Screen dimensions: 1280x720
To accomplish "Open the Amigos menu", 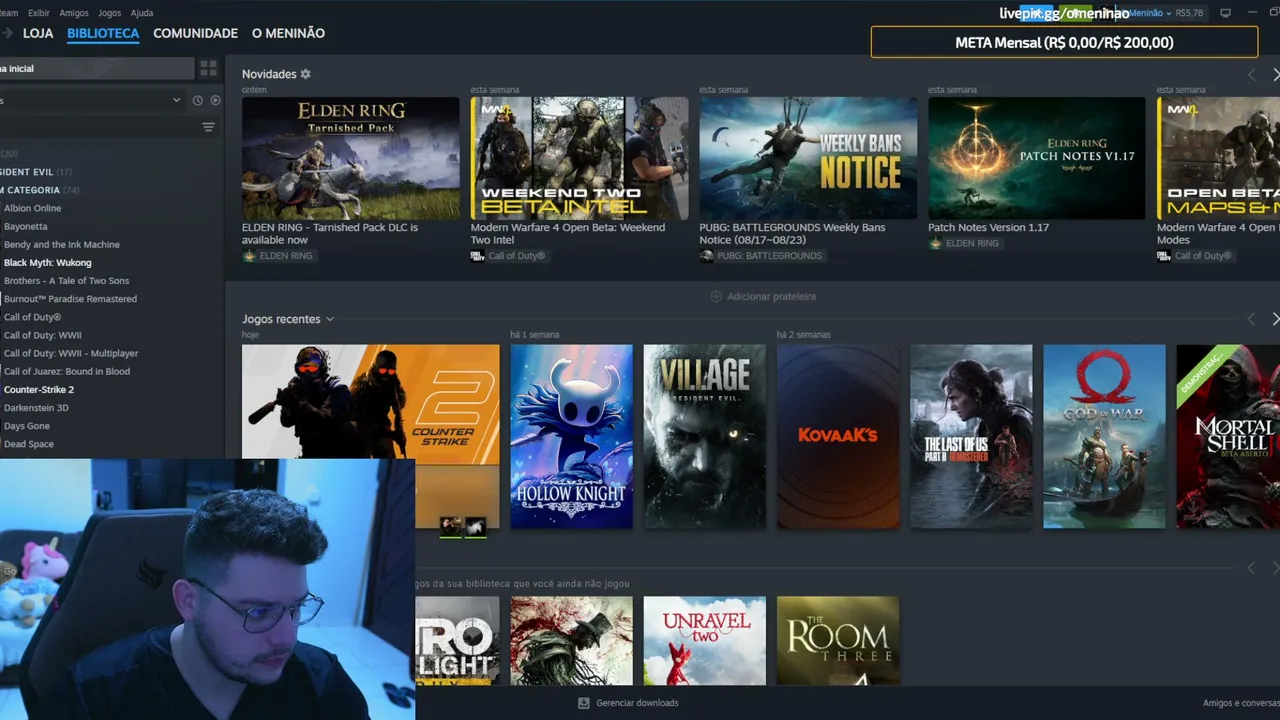I will point(74,13).
